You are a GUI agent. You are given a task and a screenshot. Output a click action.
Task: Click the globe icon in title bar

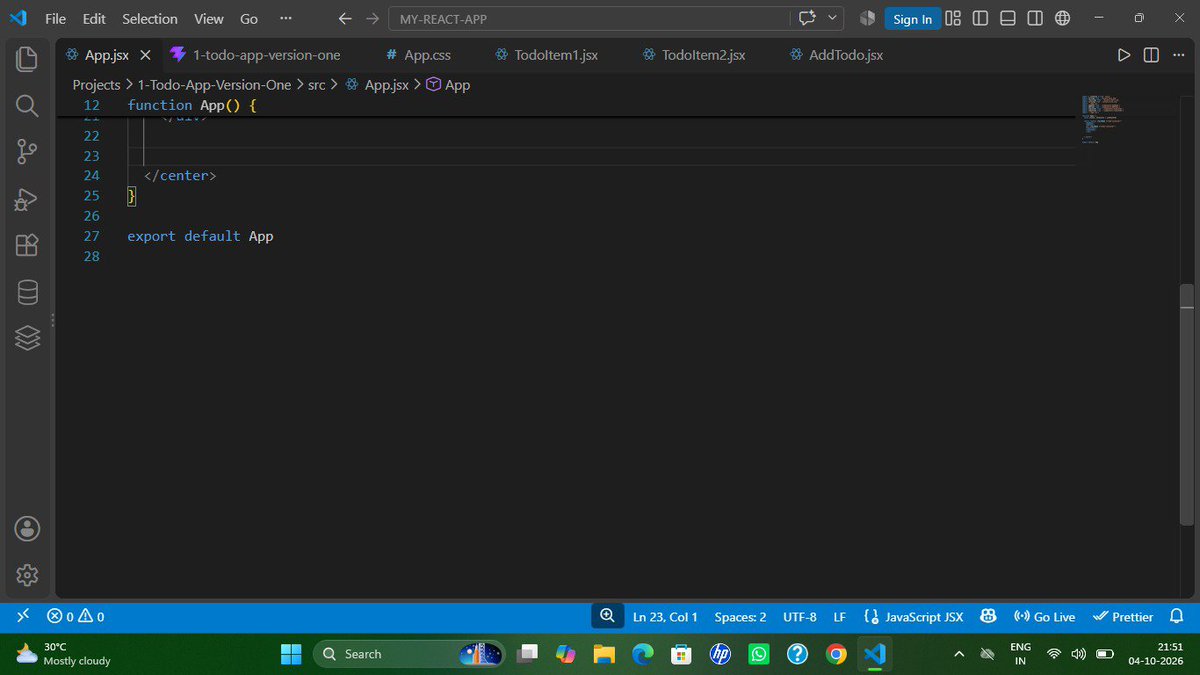tap(1063, 18)
